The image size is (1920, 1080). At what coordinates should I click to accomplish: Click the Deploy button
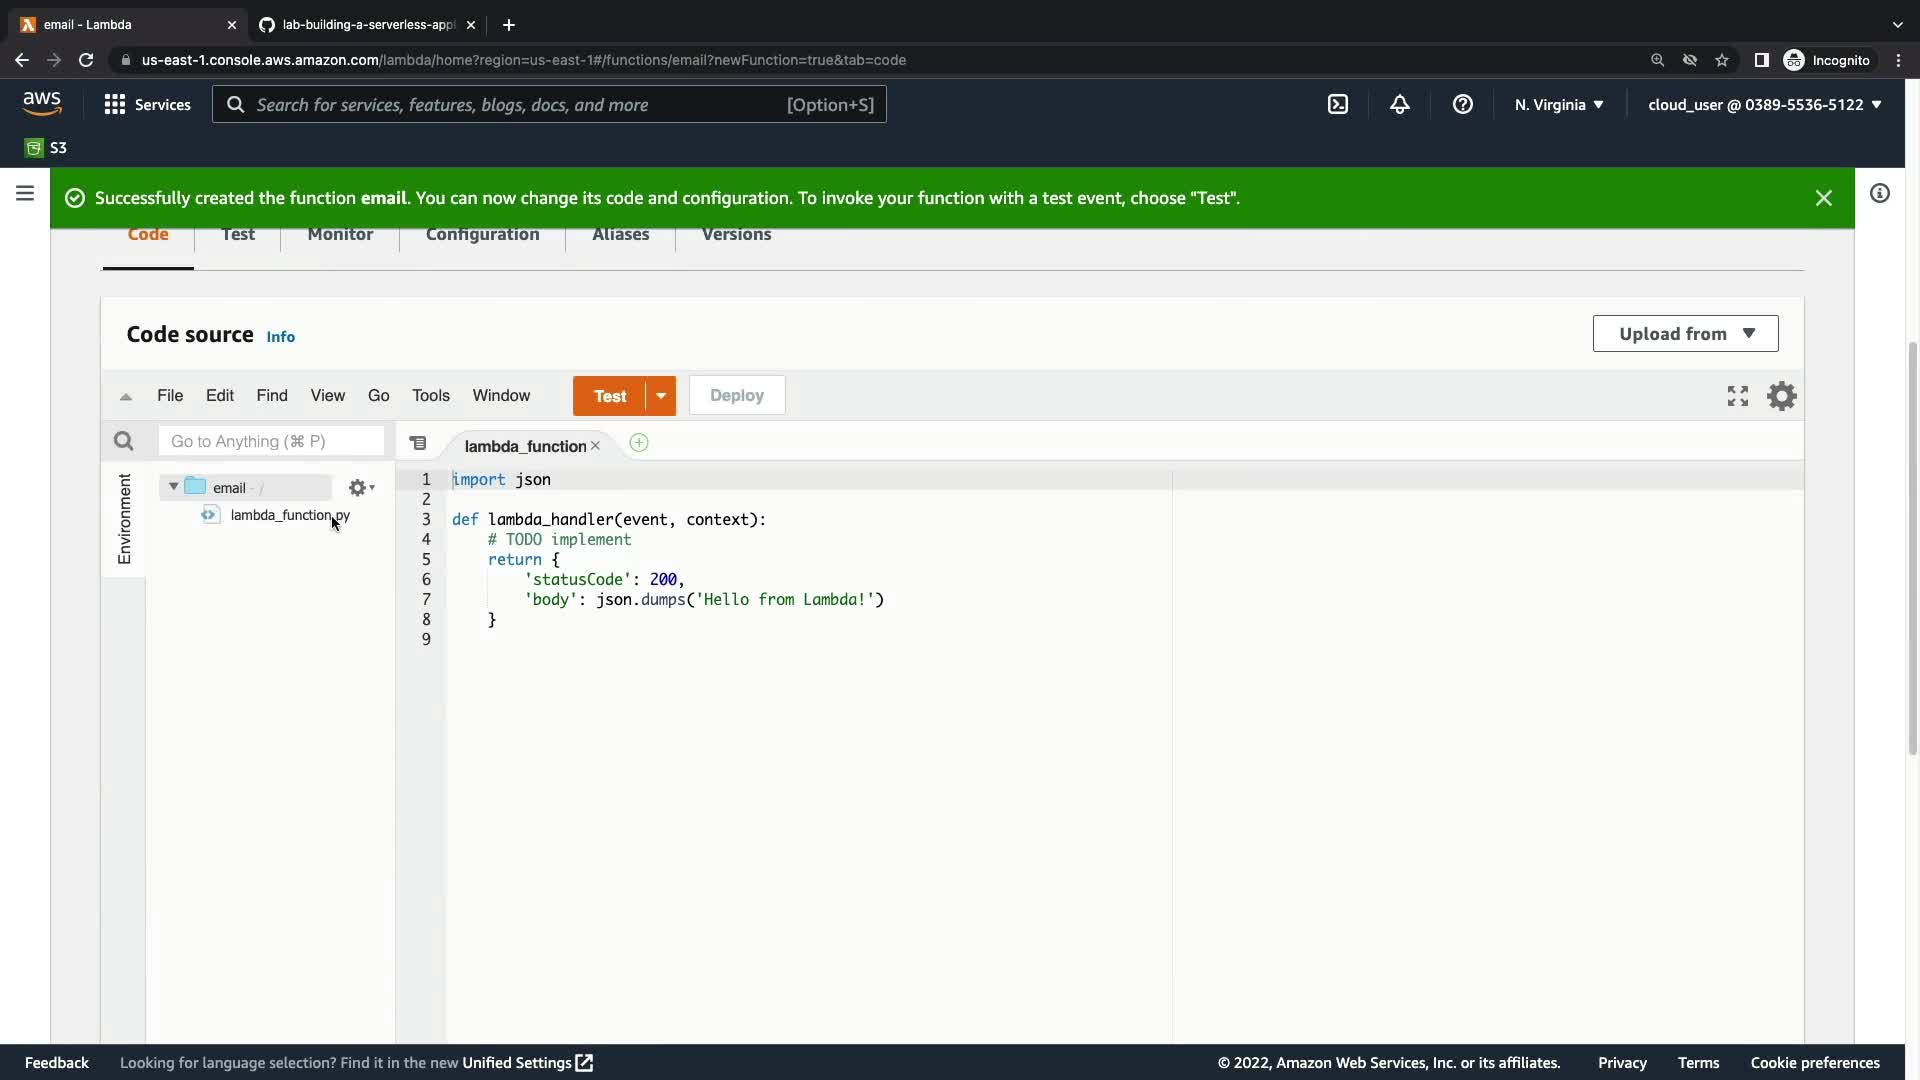coord(736,396)
